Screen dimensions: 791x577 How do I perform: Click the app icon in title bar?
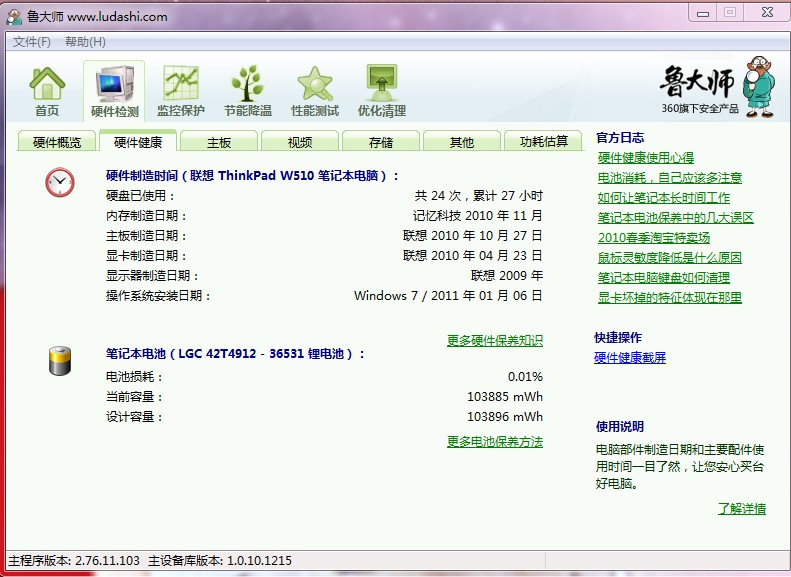(x=14, y=16)
